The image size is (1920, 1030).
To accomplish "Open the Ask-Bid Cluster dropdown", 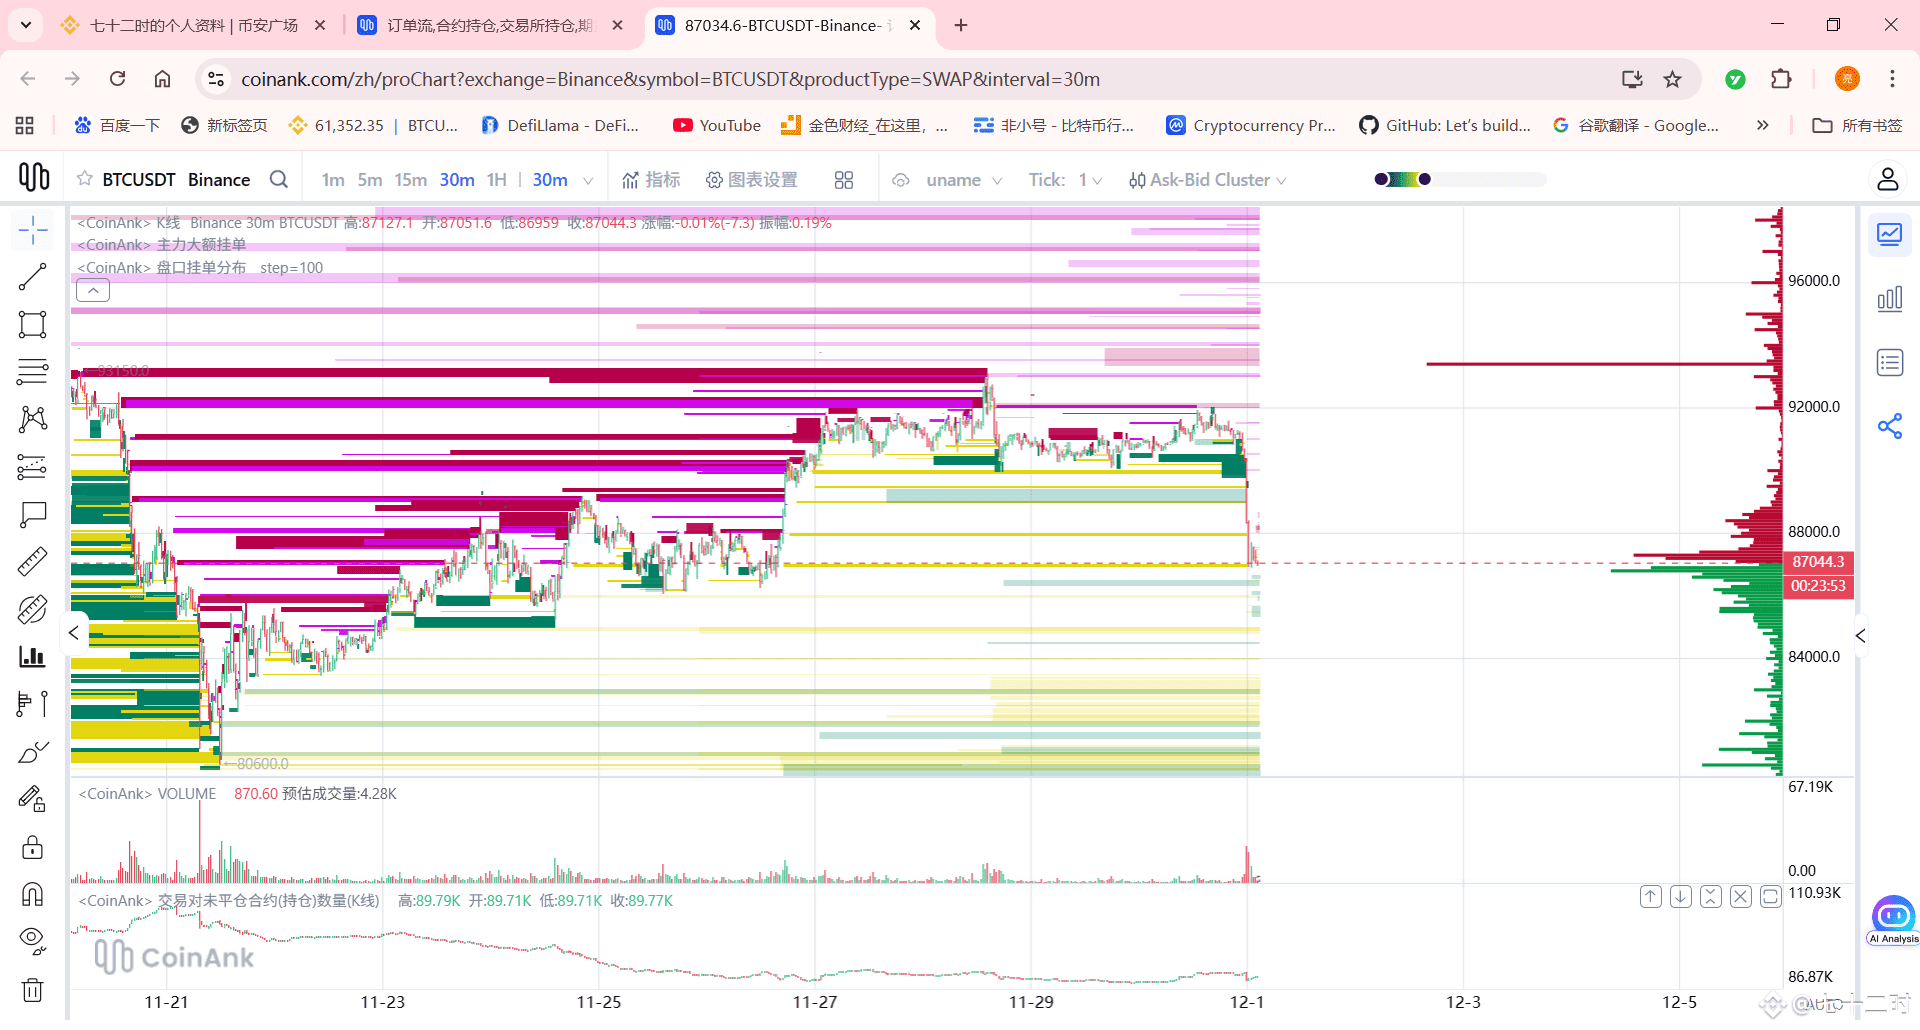I will [x=1207, y=180].
